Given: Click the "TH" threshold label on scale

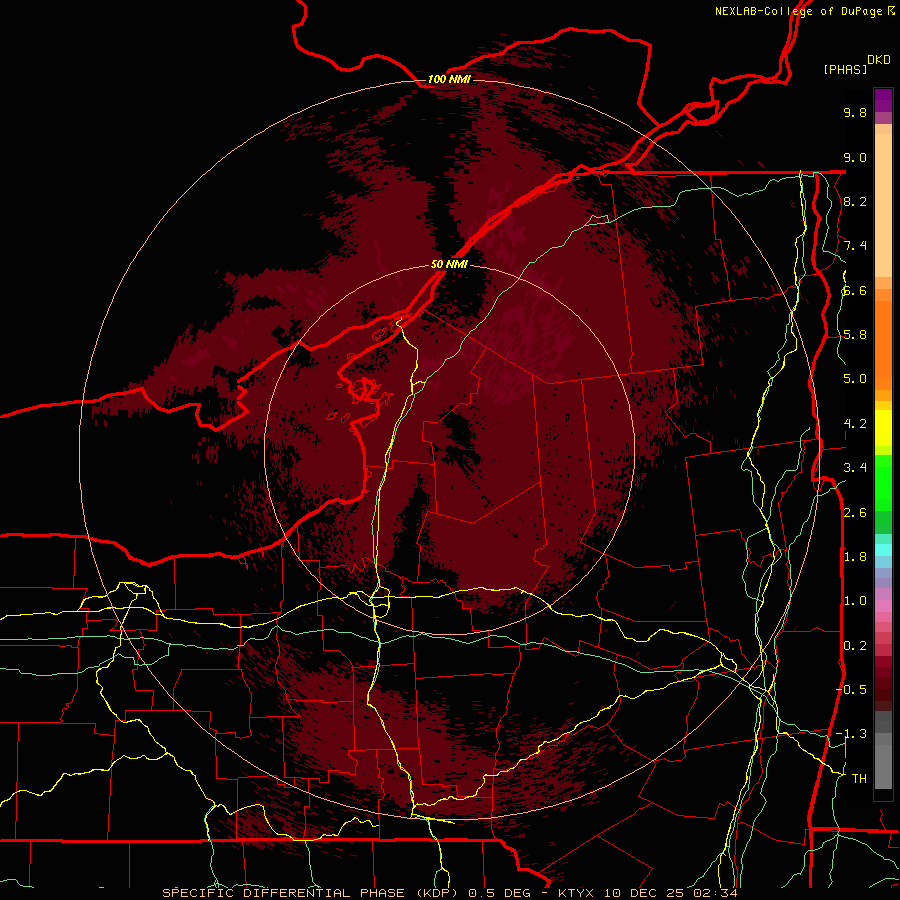Looking at the screenshot, I should (859, 779).
